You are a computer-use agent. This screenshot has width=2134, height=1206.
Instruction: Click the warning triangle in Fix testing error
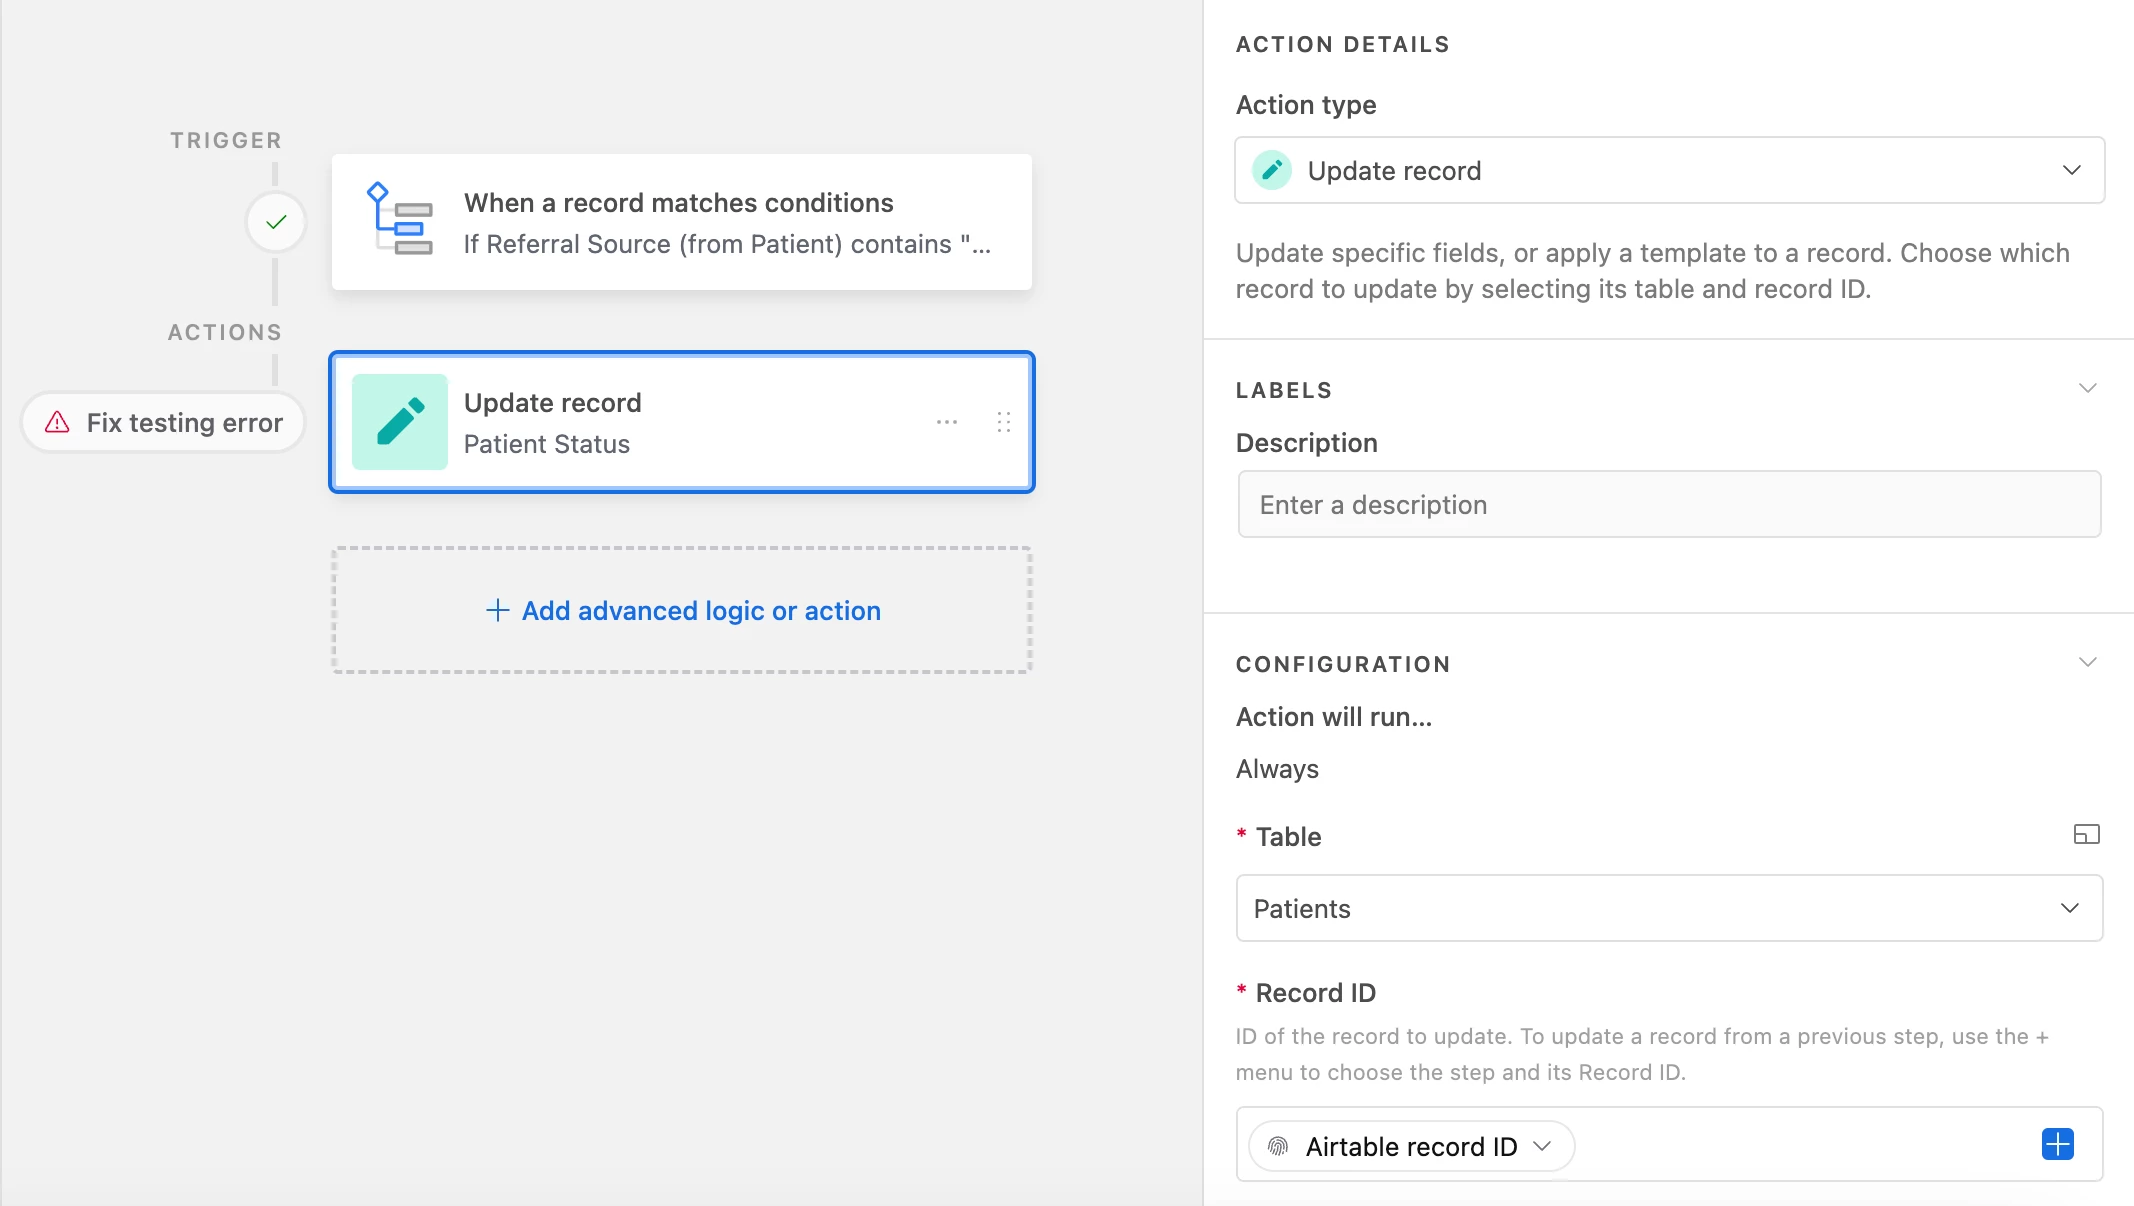[x=58, y=422]
